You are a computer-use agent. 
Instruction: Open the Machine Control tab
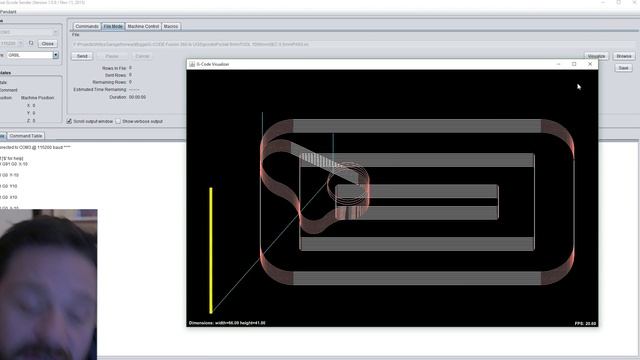(143, 26)
